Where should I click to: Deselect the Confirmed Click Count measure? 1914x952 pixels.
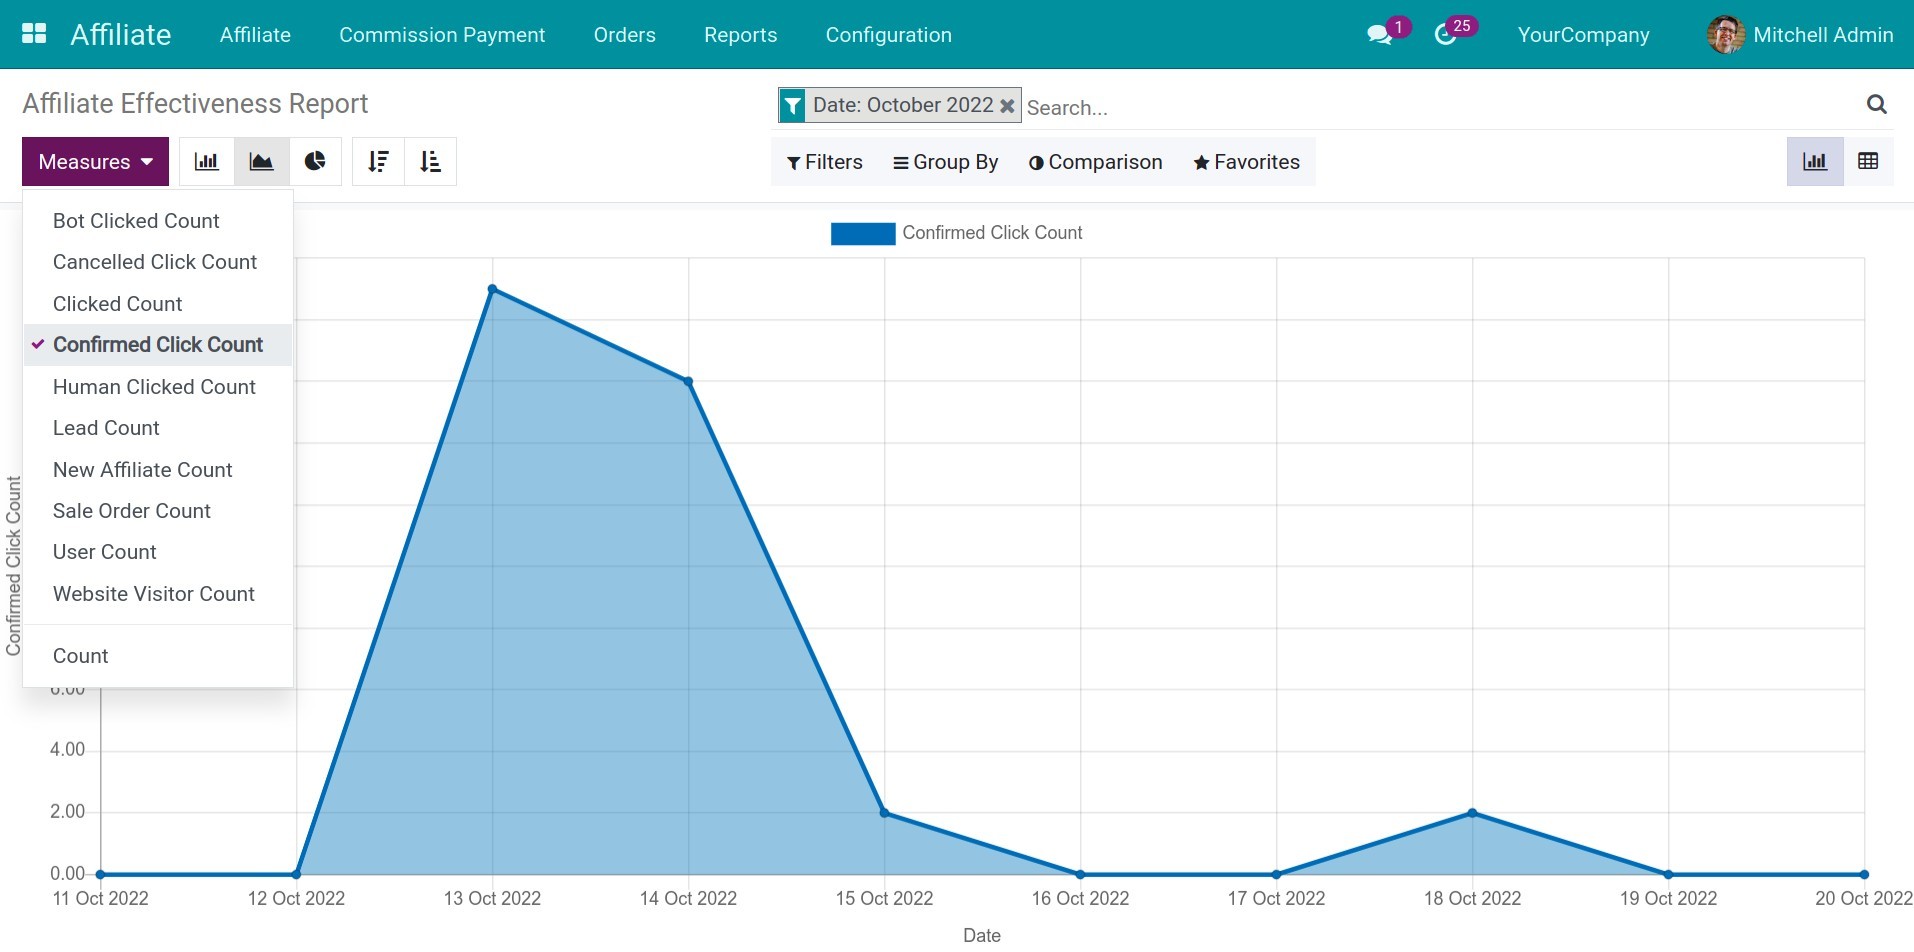tap(157, 344)
